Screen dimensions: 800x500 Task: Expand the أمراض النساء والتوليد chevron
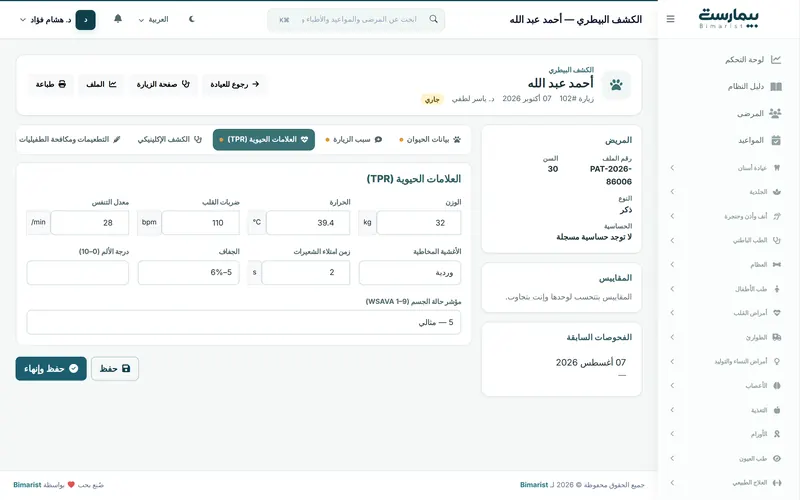pyautogui.click(x=672, y=361)
